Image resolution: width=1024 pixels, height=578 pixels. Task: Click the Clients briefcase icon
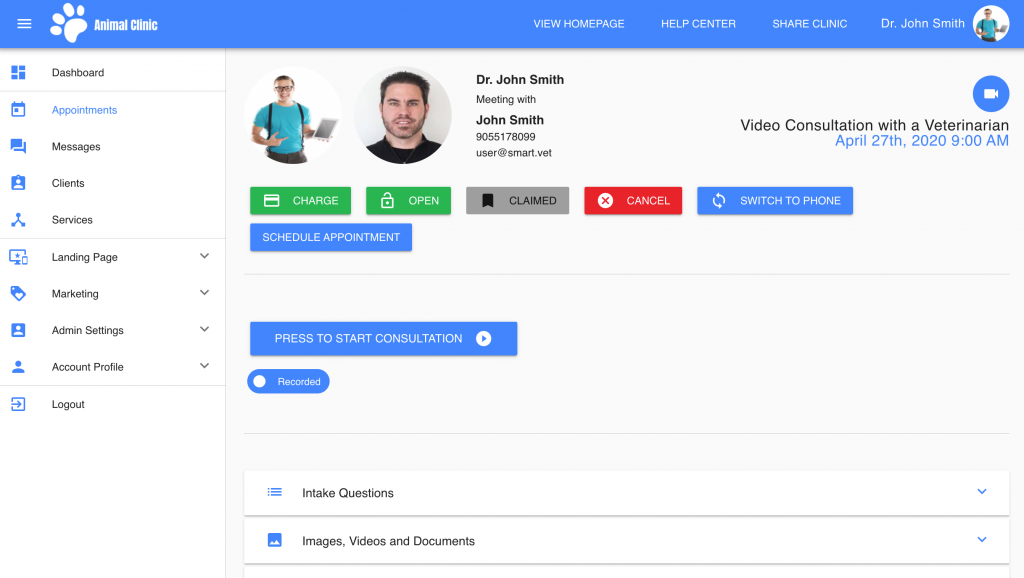tap(18, 183)
